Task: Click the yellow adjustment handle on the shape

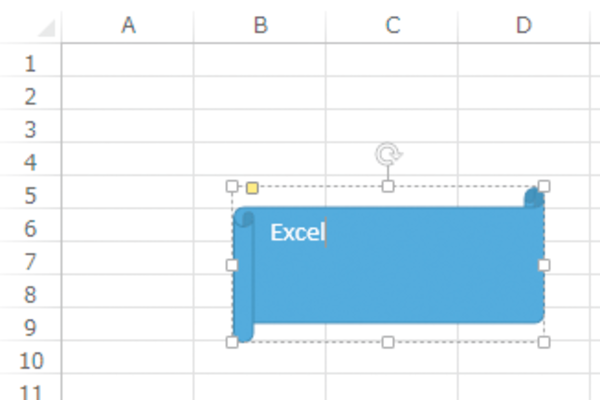Action: click(252, 188)
